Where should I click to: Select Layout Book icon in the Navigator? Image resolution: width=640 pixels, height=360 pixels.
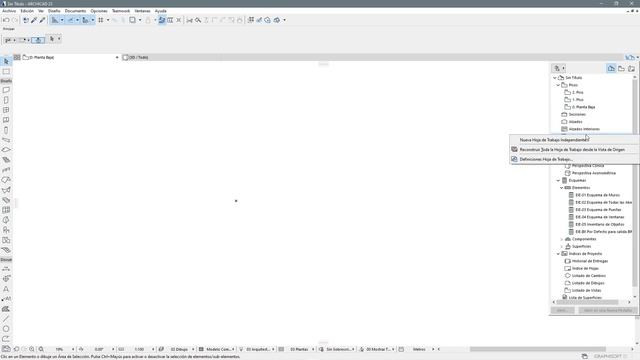point(631,69)
